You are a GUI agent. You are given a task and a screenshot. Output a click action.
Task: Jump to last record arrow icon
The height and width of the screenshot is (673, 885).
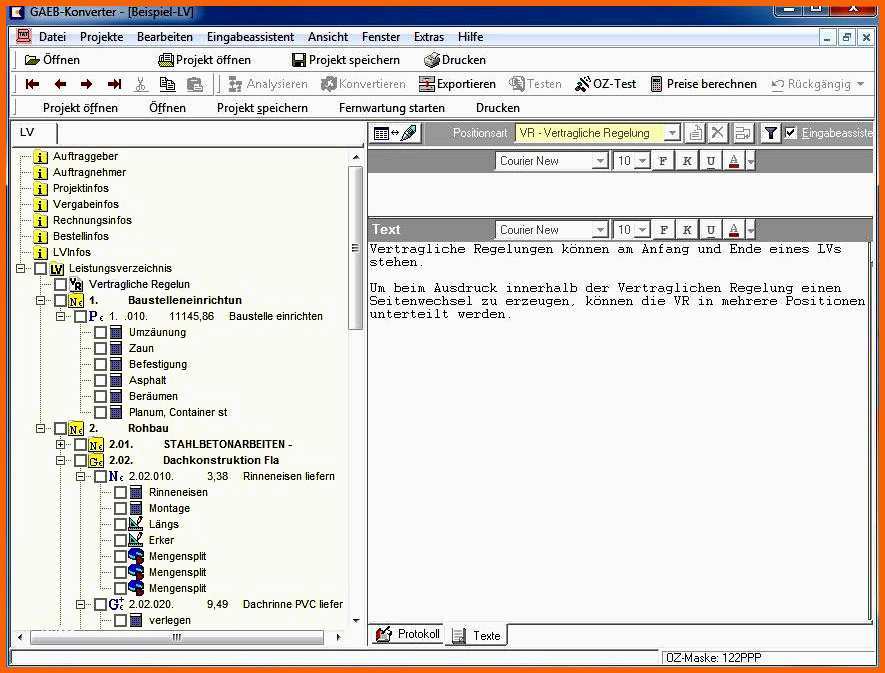[x=114, y=84]
